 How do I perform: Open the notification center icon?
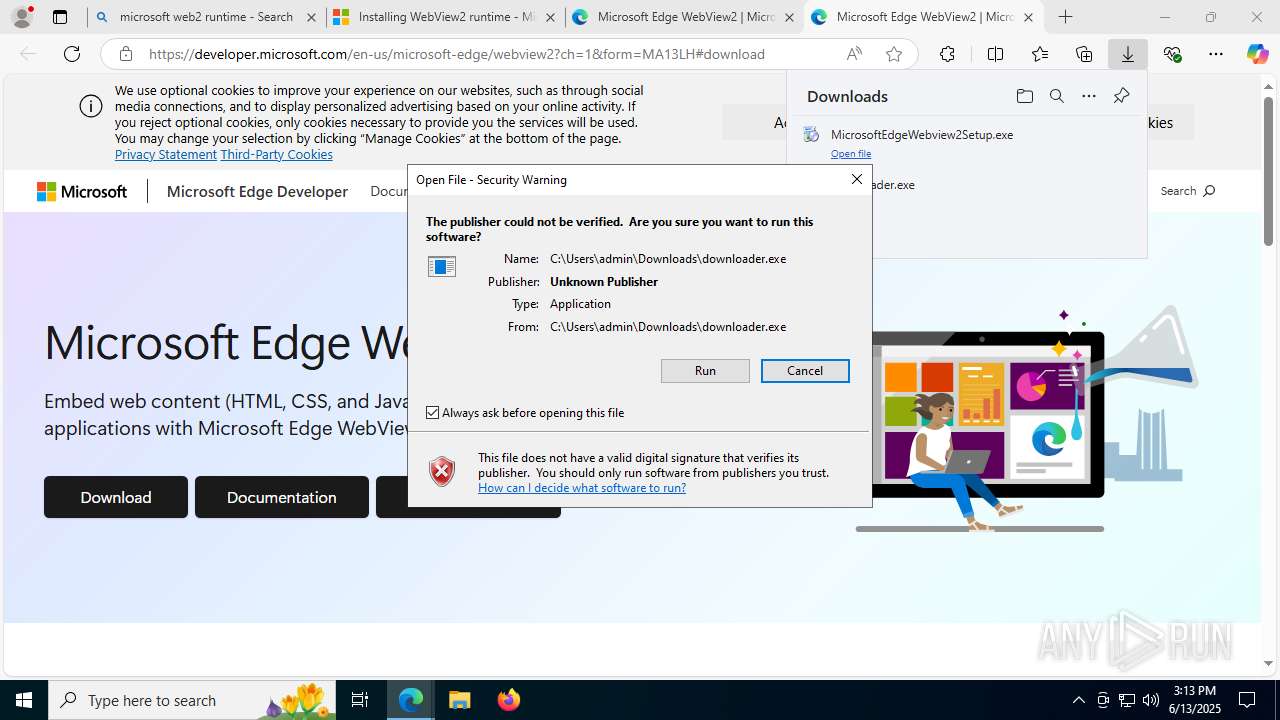coord(1247,700)
